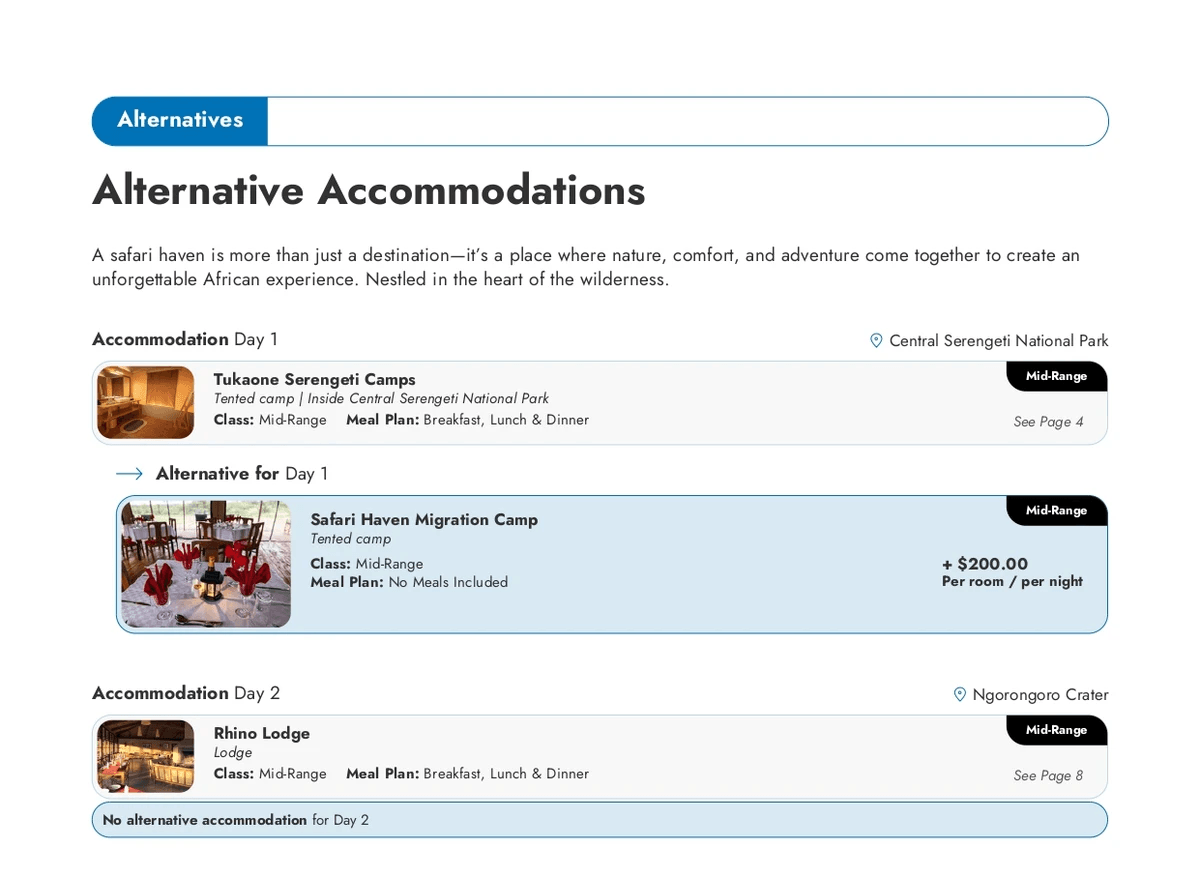Click the See Page 8 link
1200x875 pixels.
[x=1048, y=776]
